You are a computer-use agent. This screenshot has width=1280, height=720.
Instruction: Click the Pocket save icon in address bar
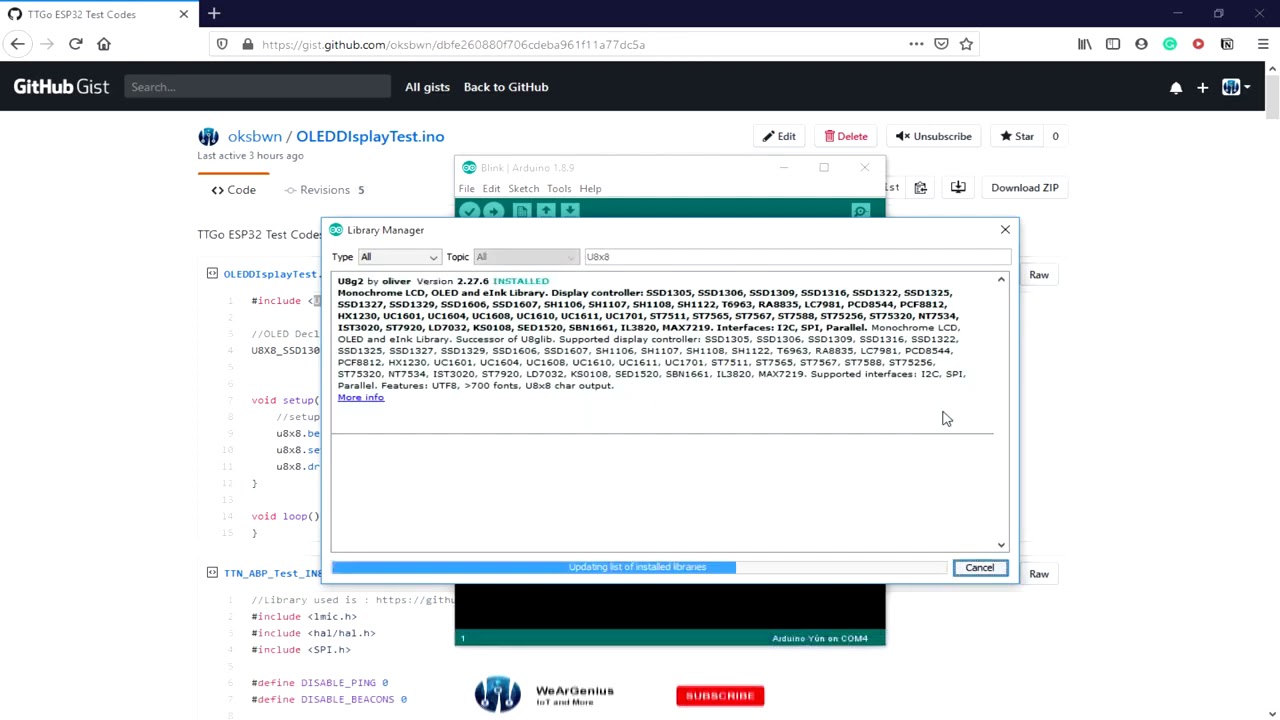point(941,44)
